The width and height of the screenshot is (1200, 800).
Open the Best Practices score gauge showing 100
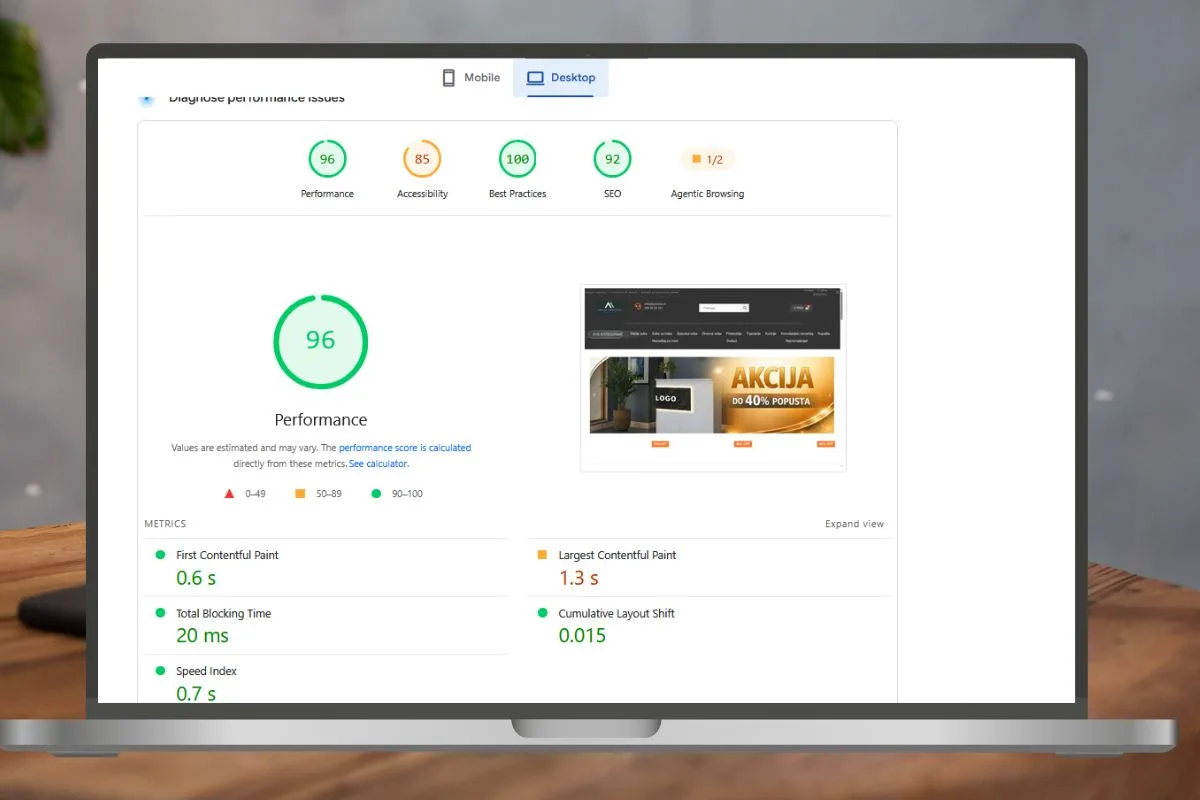click(x=517, y=159)
